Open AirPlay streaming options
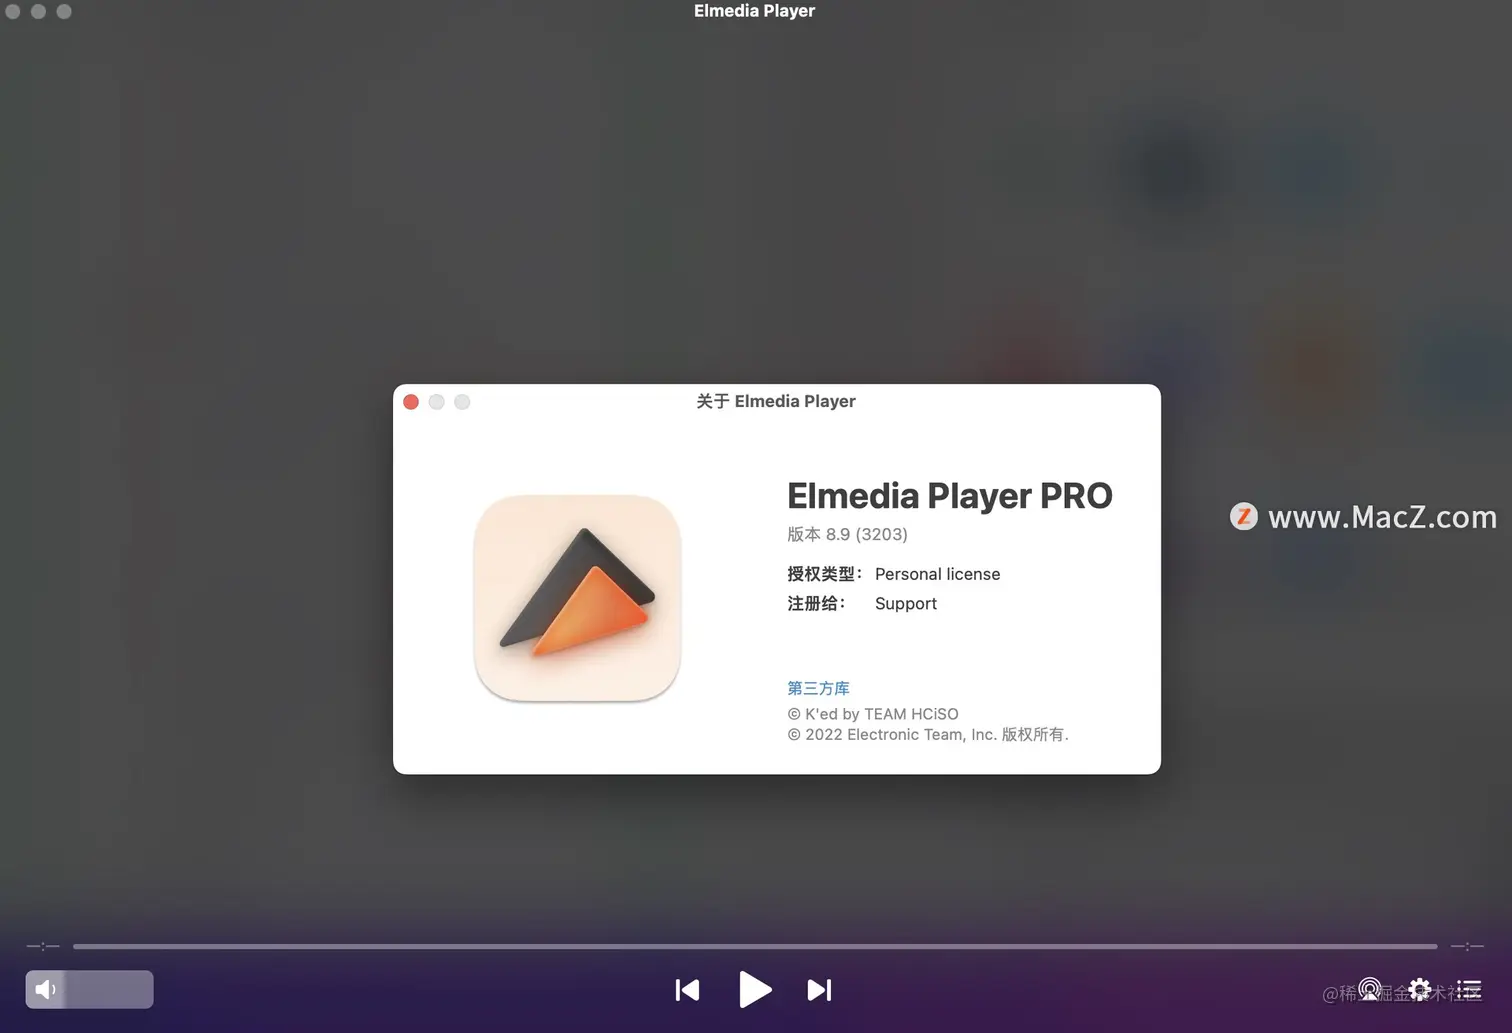The width and height of the screenshot is (1512, 1033). tap(1370, 990)
